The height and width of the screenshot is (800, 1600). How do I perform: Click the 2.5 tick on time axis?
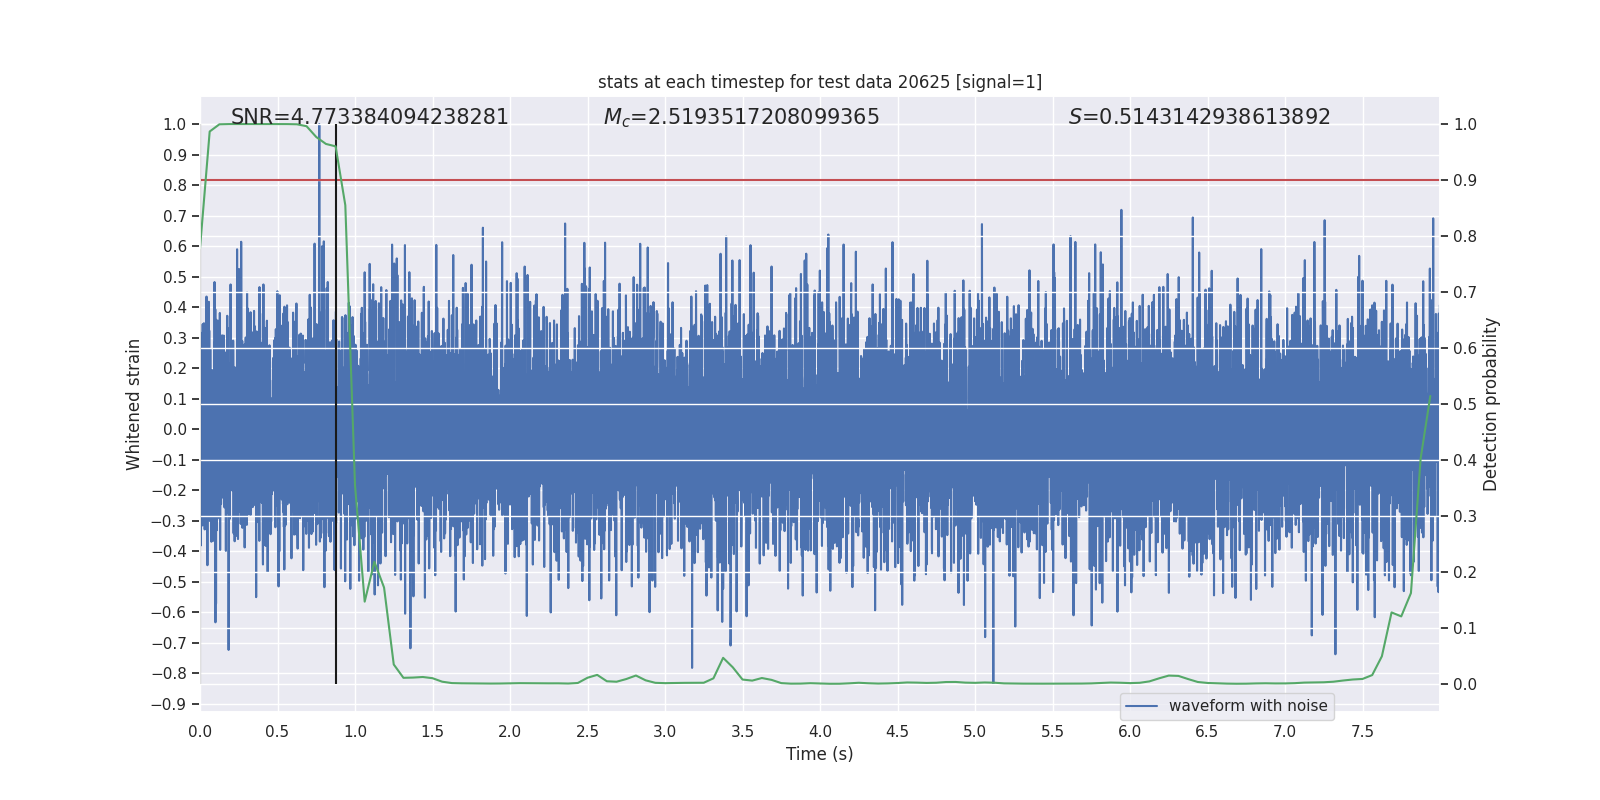click(587, 731)
